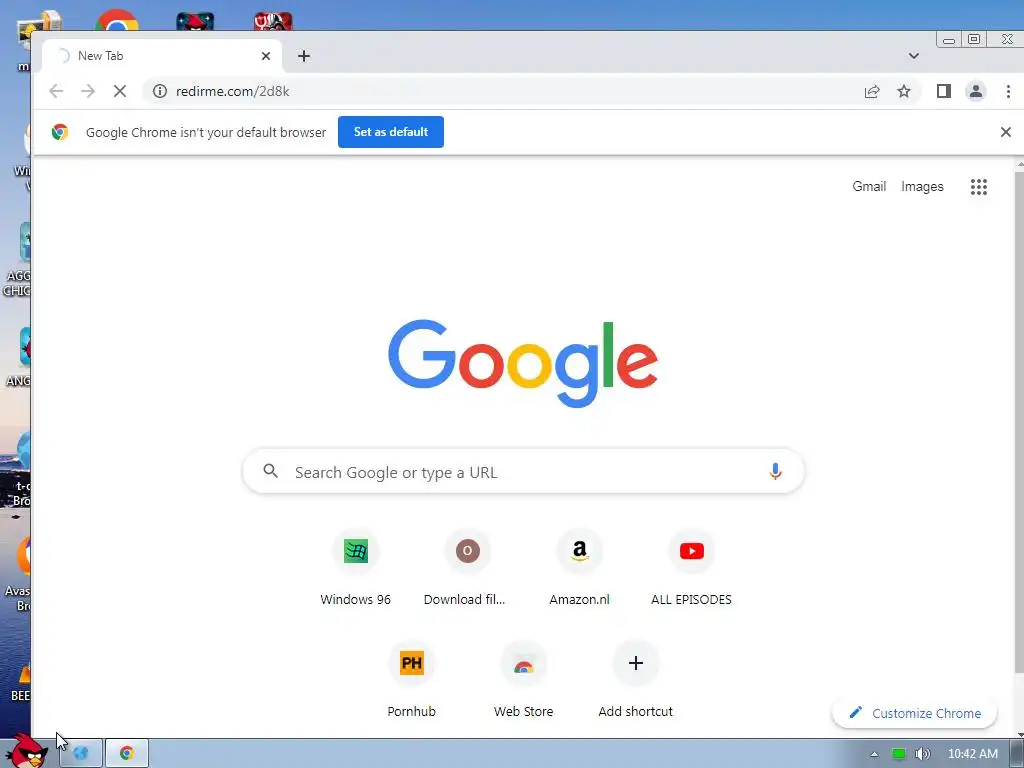Show hidden tray icons arrow

(874, 754)
